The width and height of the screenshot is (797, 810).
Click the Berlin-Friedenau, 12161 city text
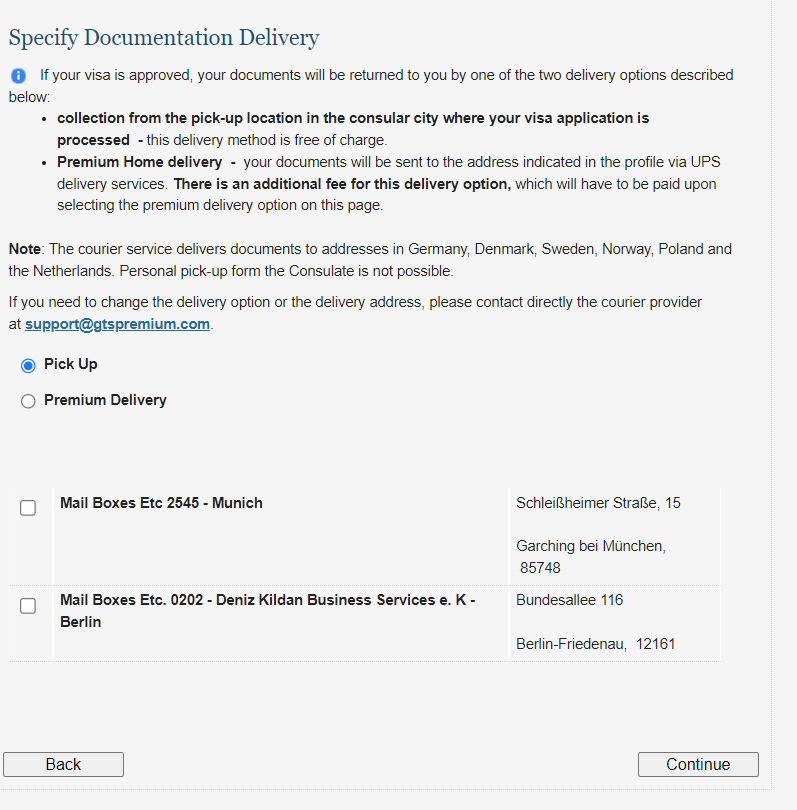(595, 644)
